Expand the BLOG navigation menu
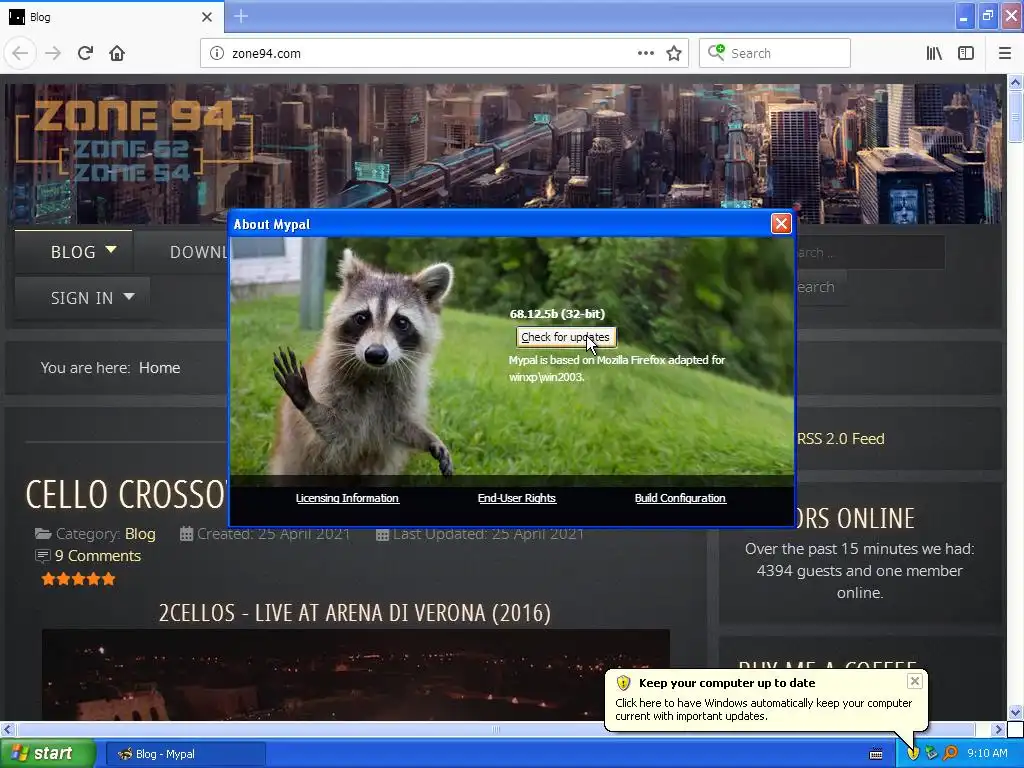This screenshot has height=768, width=1024. tap(74, 251)
